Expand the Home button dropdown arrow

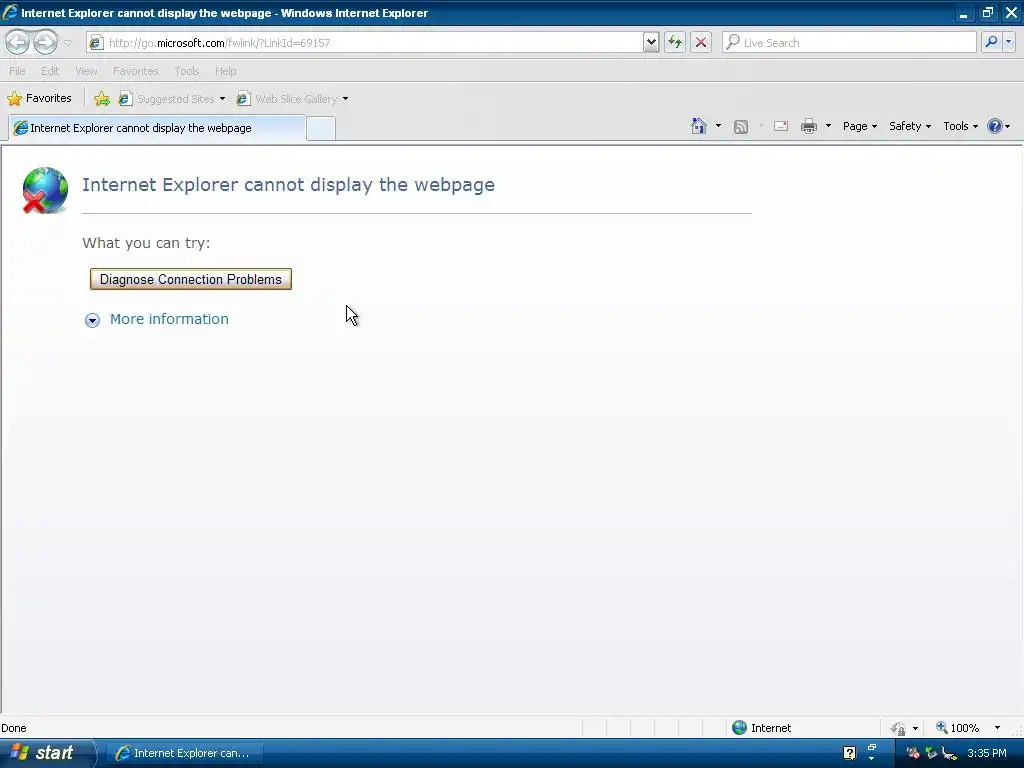click(x=718, y=126)
